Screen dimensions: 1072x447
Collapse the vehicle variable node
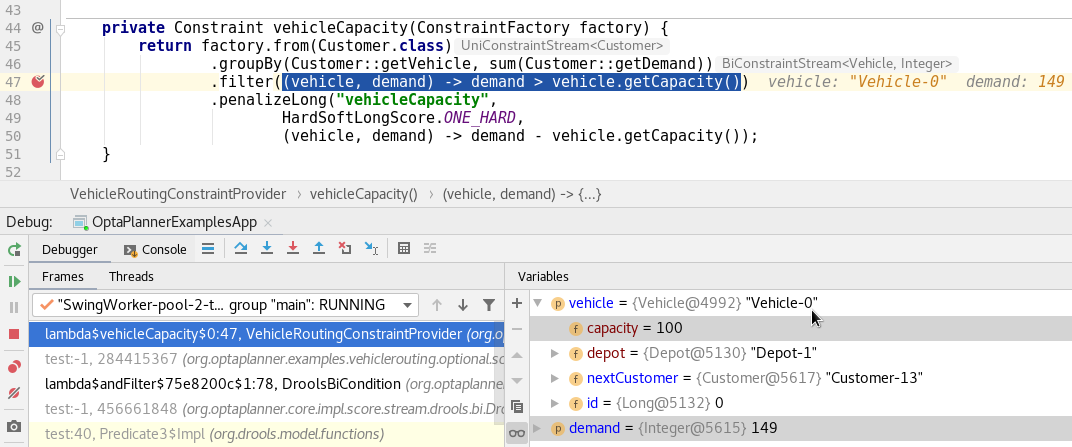point(537,303)
